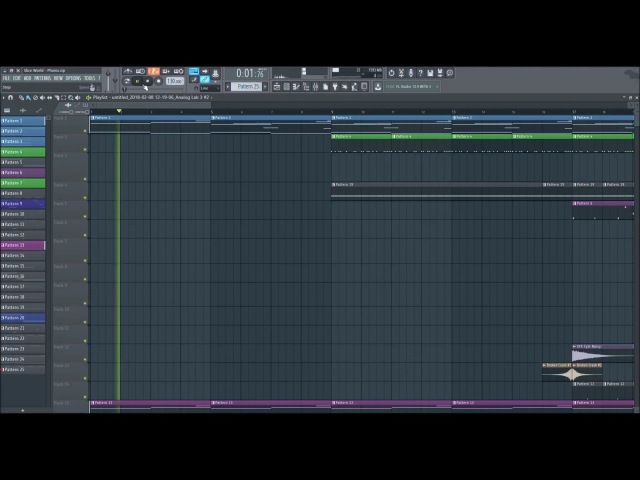The width and height of the screenshot is (640, 480).
Task: Adjust the main pitch slider
Action: click(115, 80)
